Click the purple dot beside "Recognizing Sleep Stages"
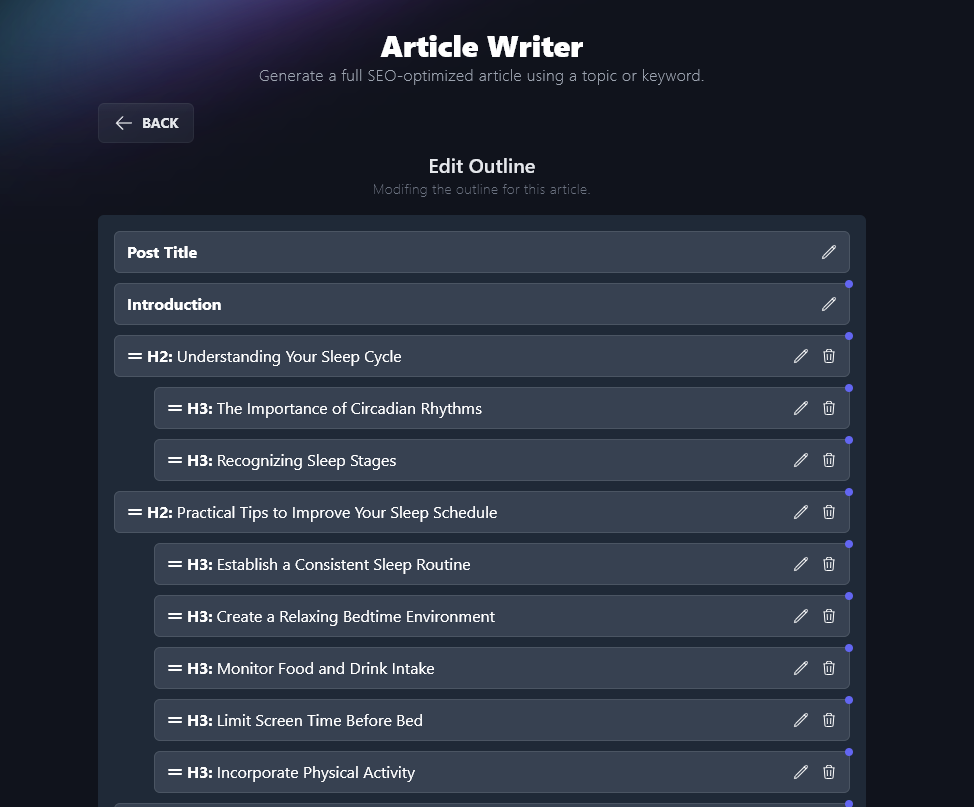Viewport: 974px width, 807px height. 849,440
